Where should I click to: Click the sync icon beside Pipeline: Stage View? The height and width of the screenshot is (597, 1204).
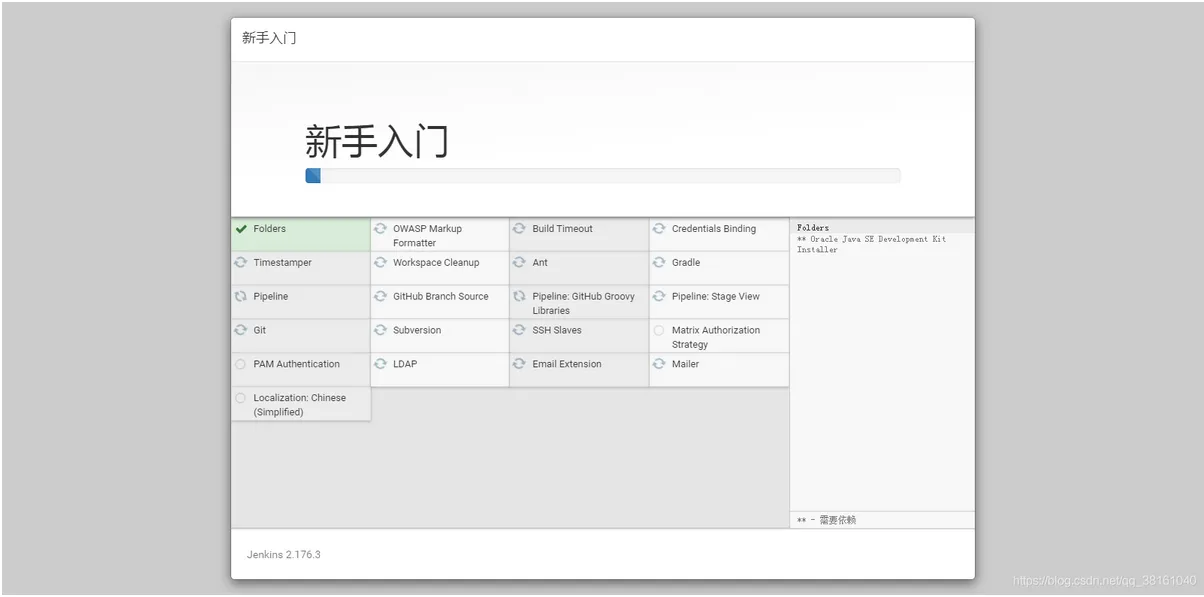tap(659, 297)
